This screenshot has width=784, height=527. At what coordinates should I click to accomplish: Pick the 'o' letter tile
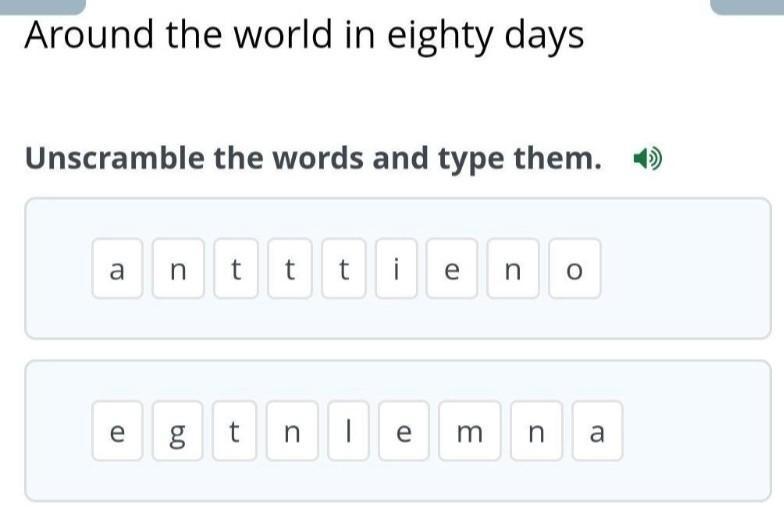pos(574,269)
